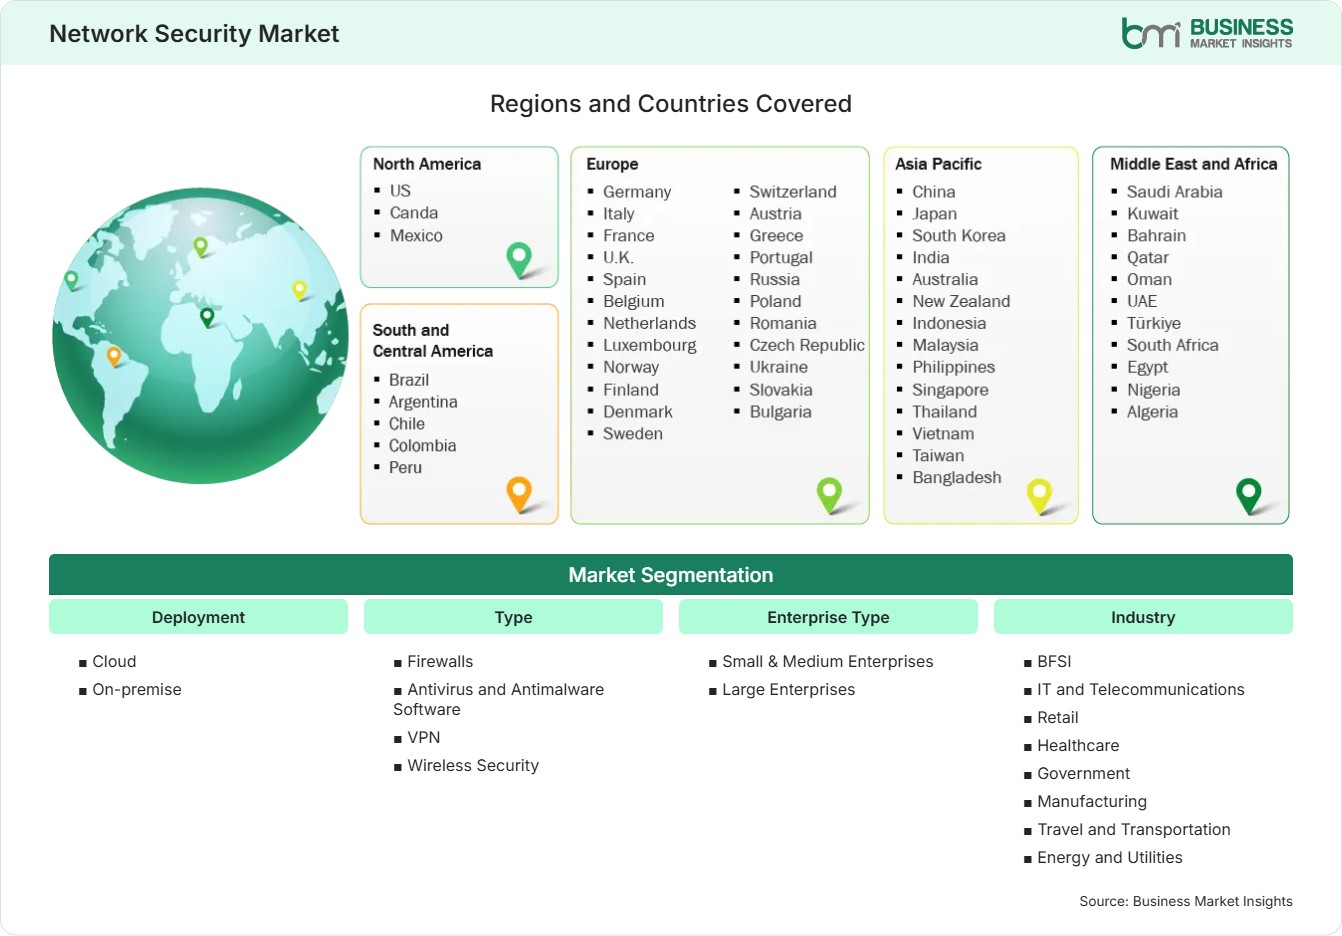The width and height of the screenshot is (1342, 936).
Task: Click Switzerland in the Europe list
Action: (x=793, y=192)
